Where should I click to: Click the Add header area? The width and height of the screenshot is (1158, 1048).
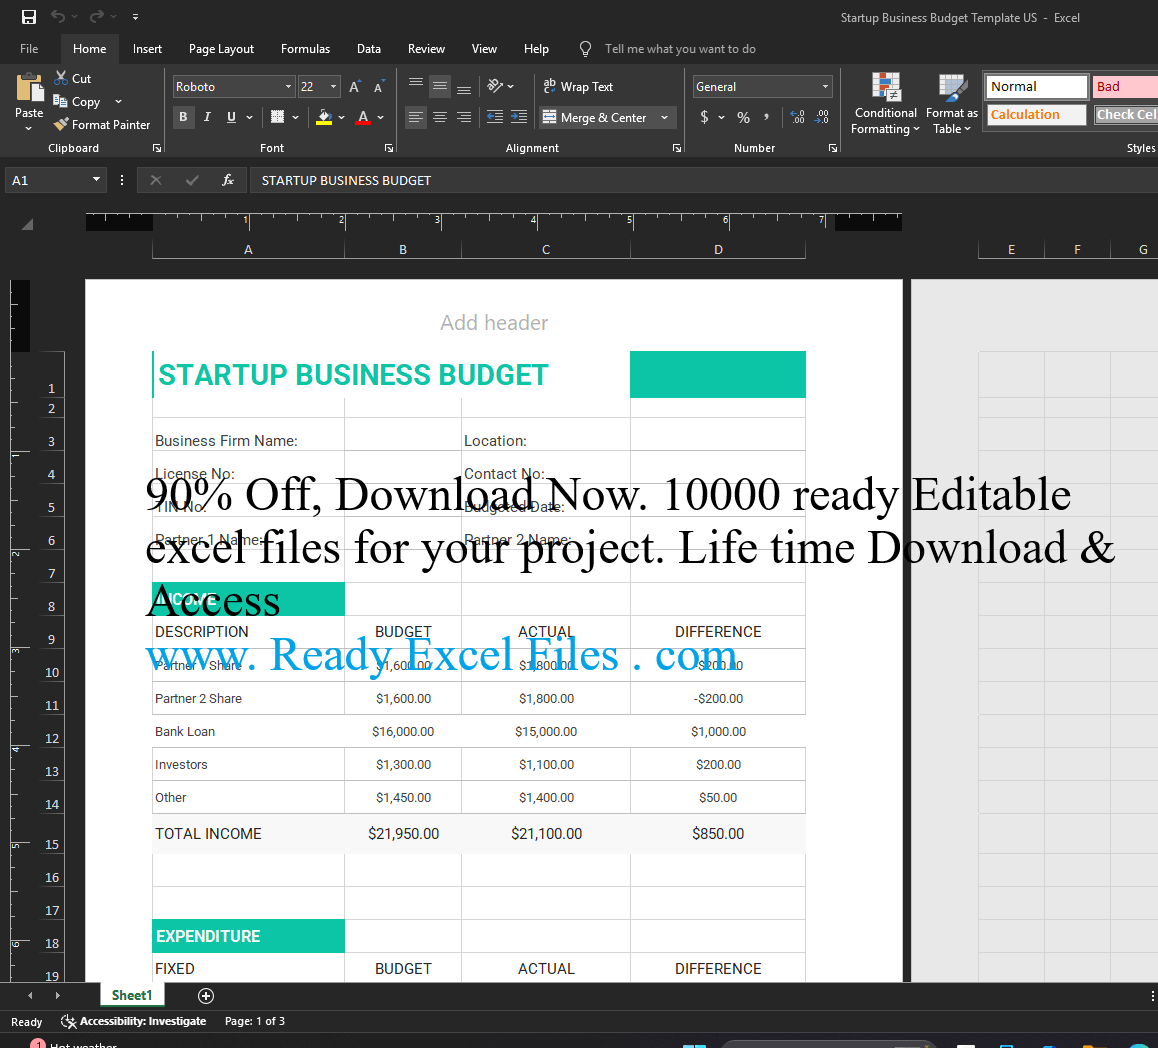pyautogui.click(x=494, y=323)
